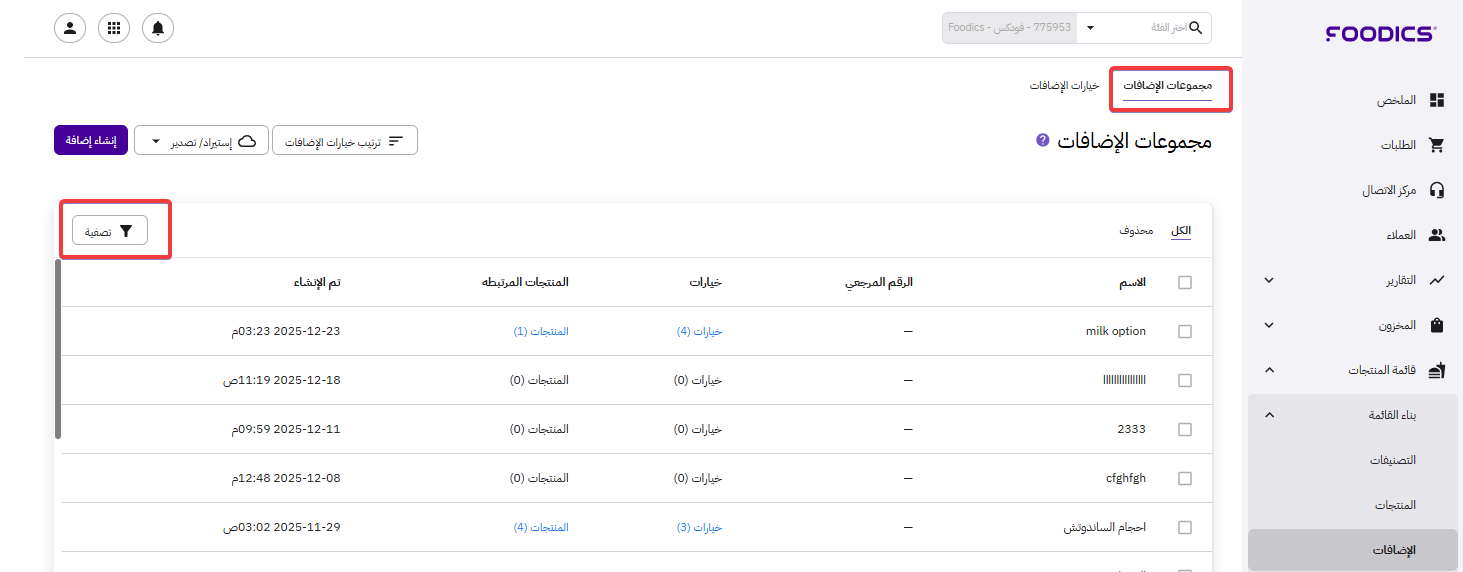Screen dimensions: 1463x572
Task: Open the apps grid icon
Action: (x=114, y=28)
